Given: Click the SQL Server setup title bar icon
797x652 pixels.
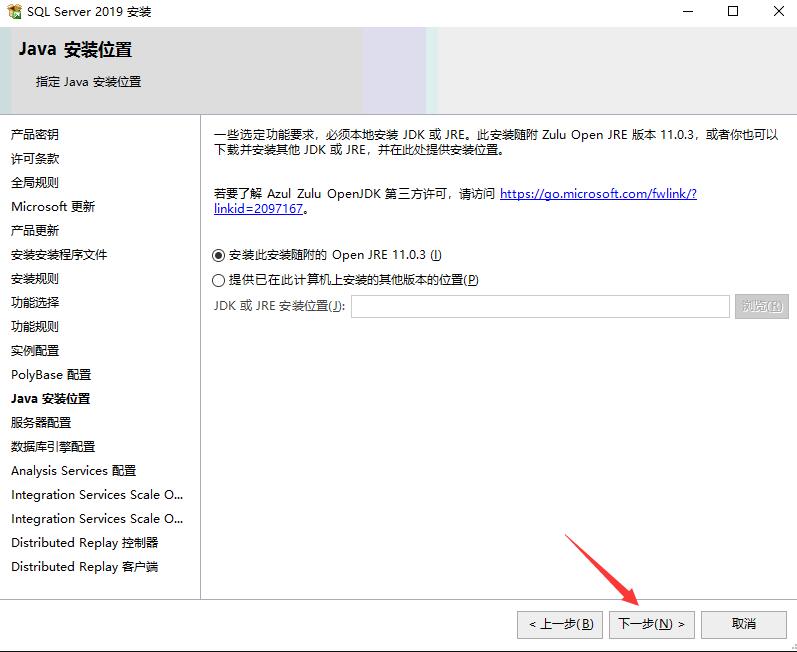Looking at the screenshot, I should point(14,11).
